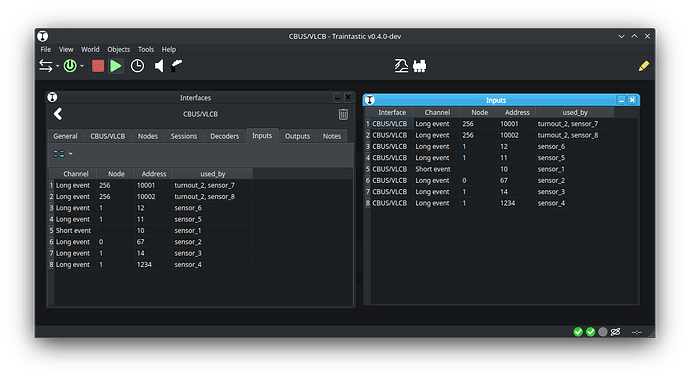Delete the interface using the trash icon
This screenshot has height=378, width=690.
[x=343, y=114]
